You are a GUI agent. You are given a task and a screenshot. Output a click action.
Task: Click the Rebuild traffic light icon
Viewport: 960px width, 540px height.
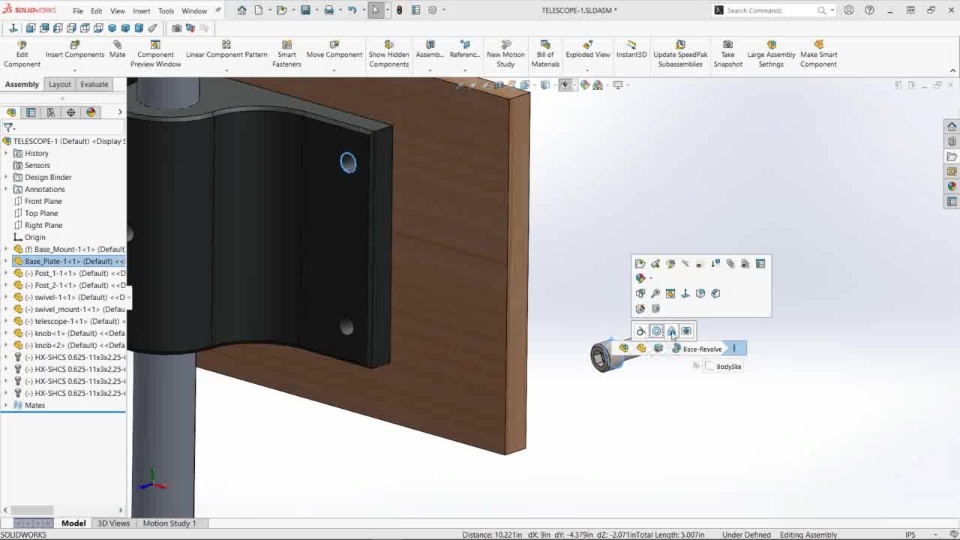pyautogui.click(x=399, y=10)
